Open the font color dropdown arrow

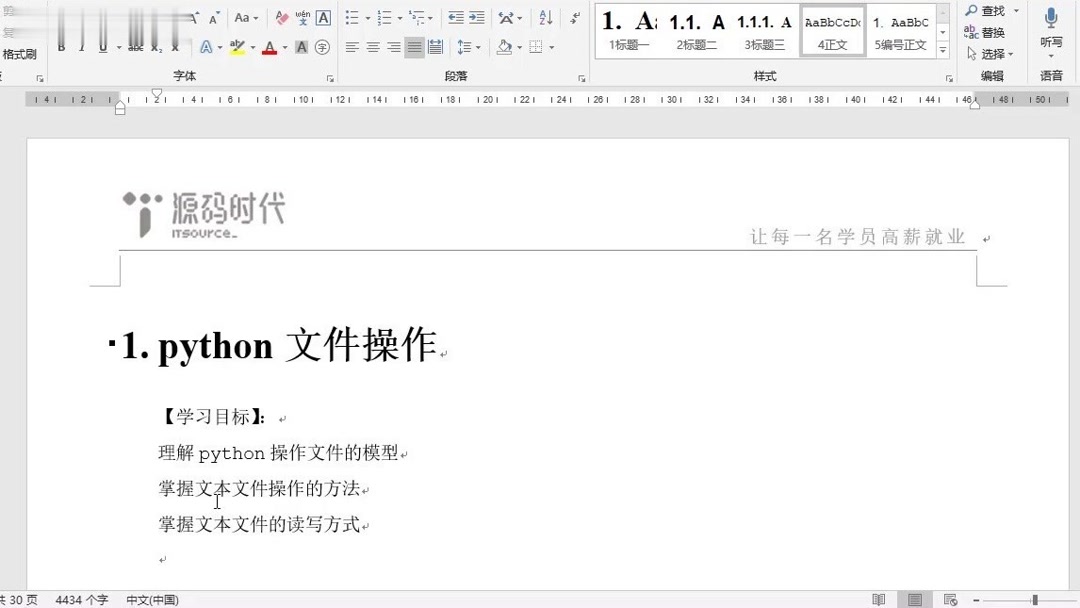(x=283, y=47)
